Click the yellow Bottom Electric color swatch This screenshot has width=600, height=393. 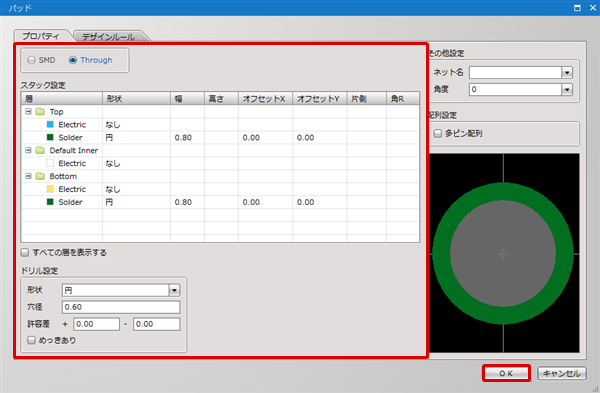click(50, 189)
